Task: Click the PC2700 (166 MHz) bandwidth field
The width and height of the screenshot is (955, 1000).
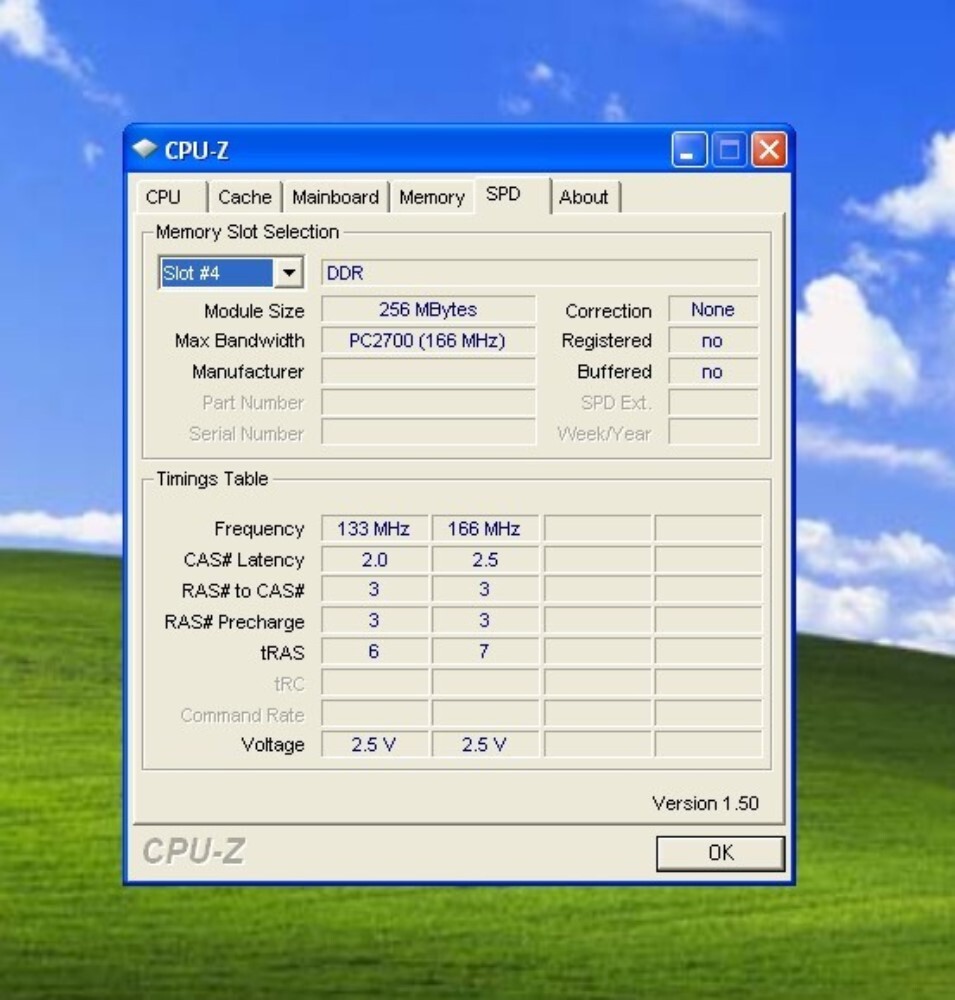Action: pos(428,341)
